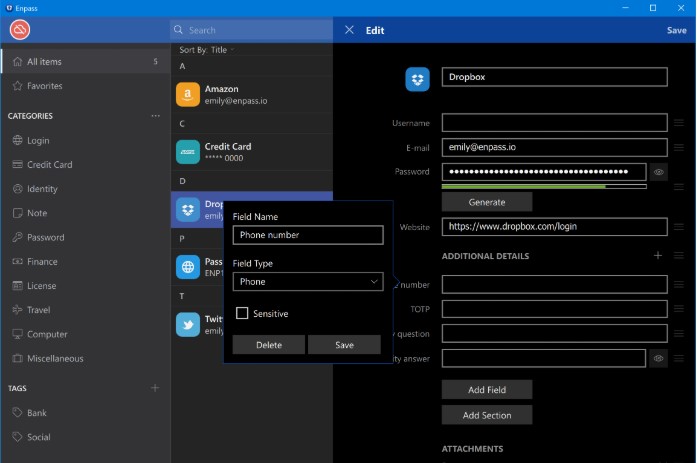Click the plus icon to add tag
The image size is (697, 463).
click(x=154, y=388)
